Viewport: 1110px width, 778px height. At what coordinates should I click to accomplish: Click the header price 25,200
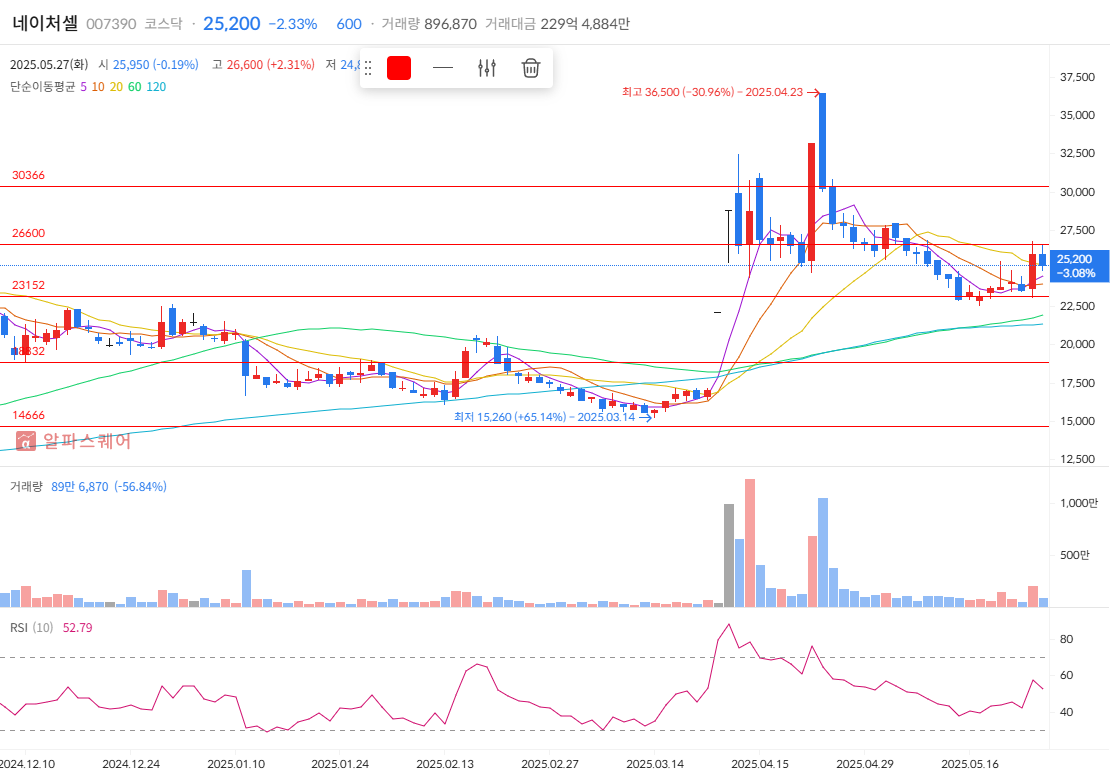tap(231, 24)
